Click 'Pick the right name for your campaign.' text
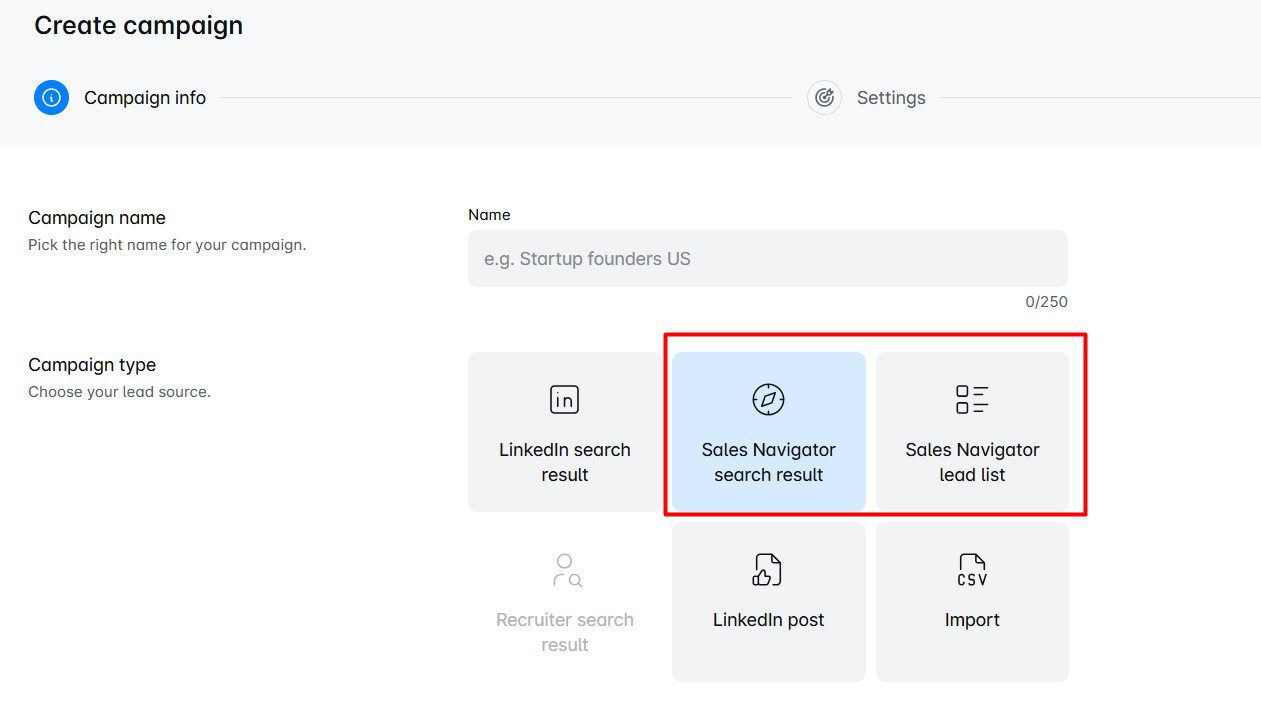 pyautogui.click(x=167, y=244)
